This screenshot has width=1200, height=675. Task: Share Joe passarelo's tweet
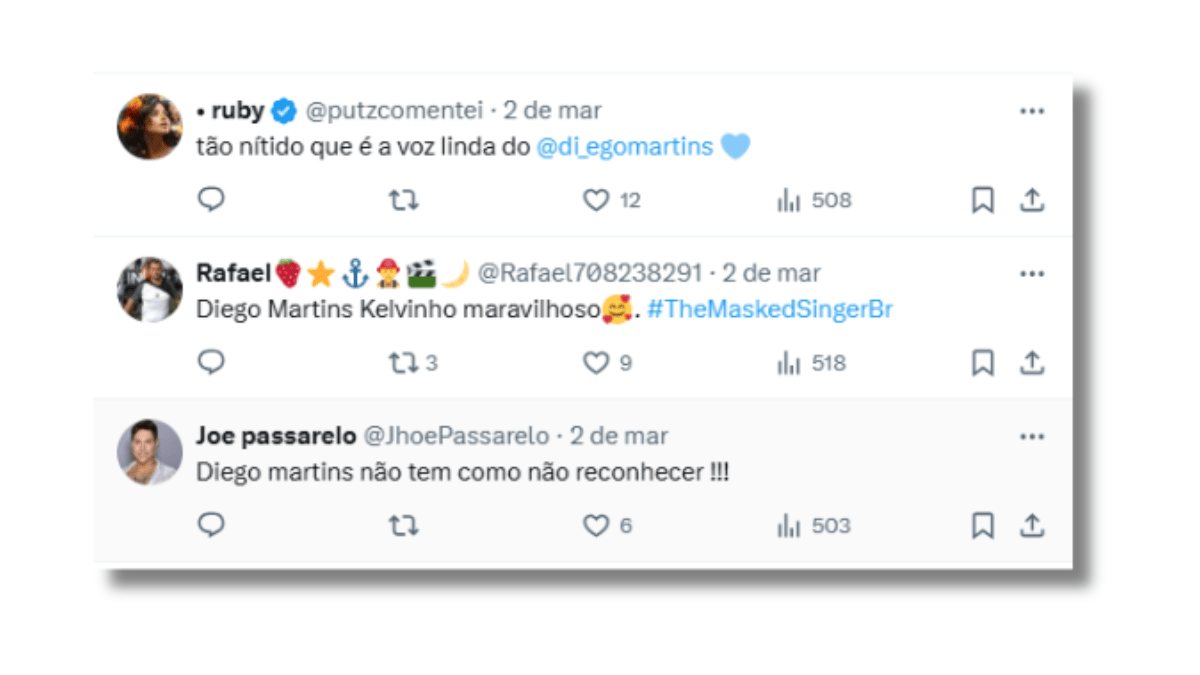(1034, 524)
